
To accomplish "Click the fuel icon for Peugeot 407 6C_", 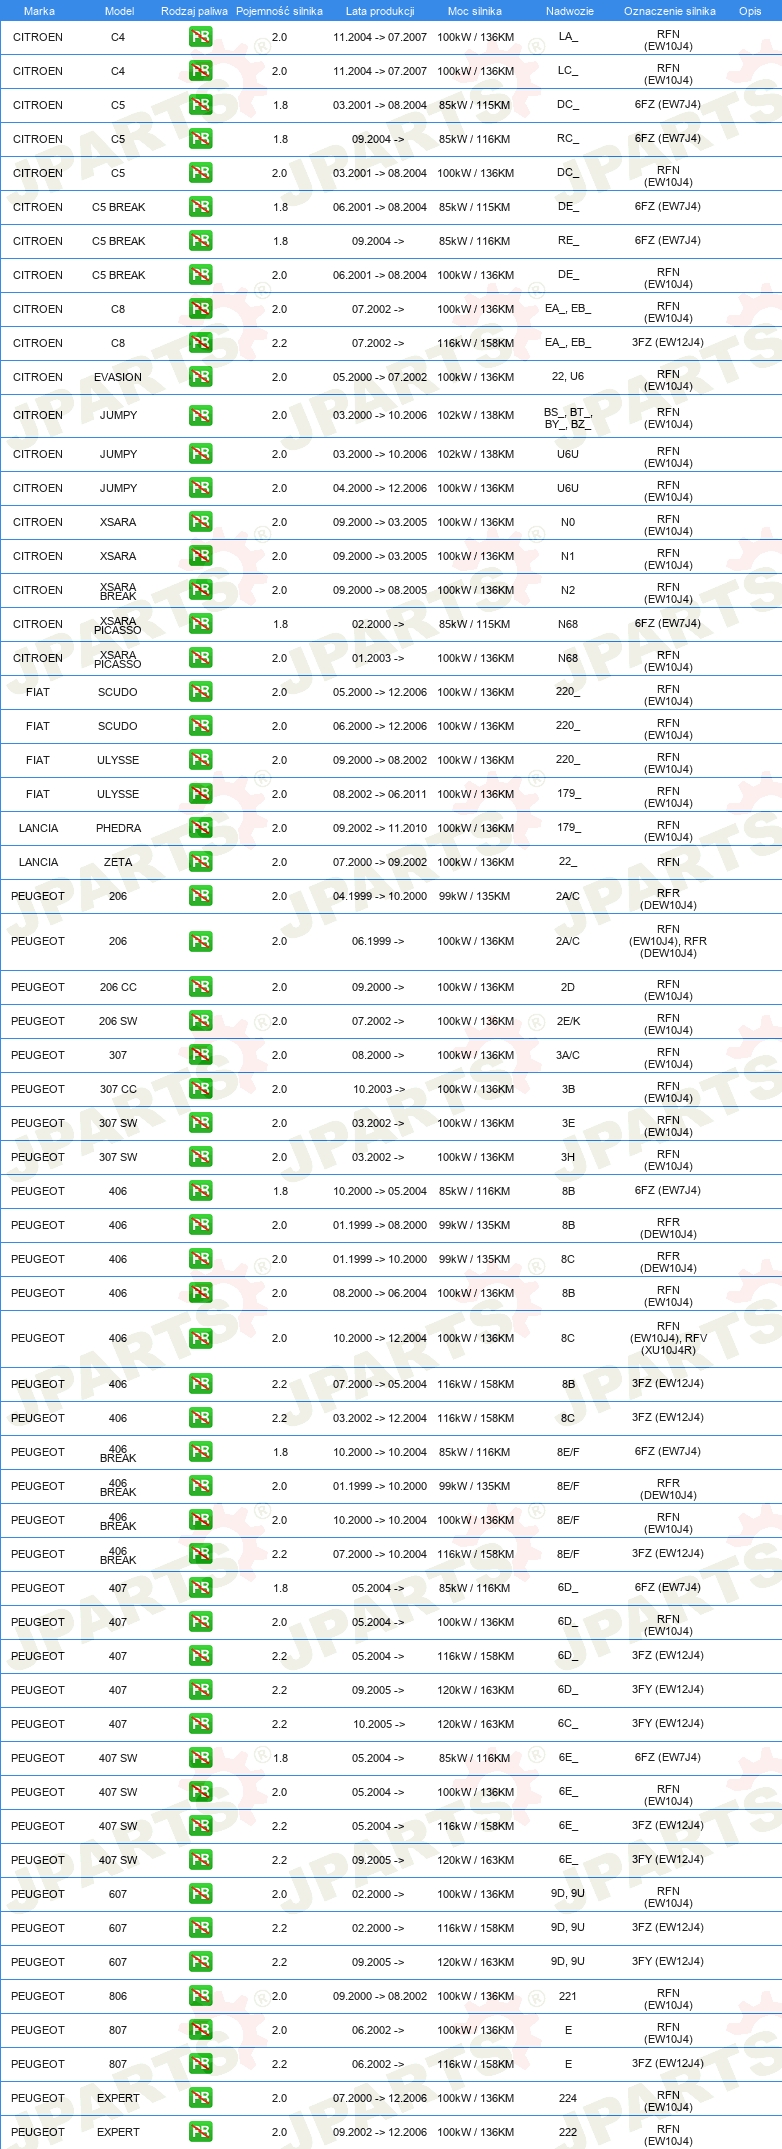I will (200, 1724).
